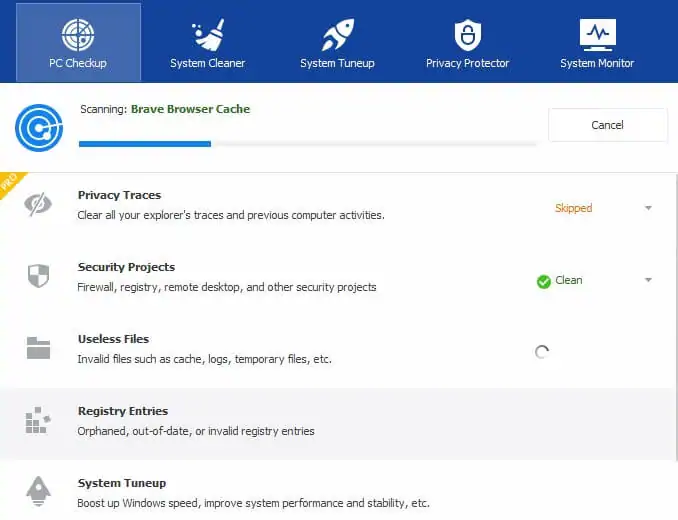Click the Privacy Traces crossed-eye icon
The width and height of the screenshot is (678, 520).
(x=38, y=204)
